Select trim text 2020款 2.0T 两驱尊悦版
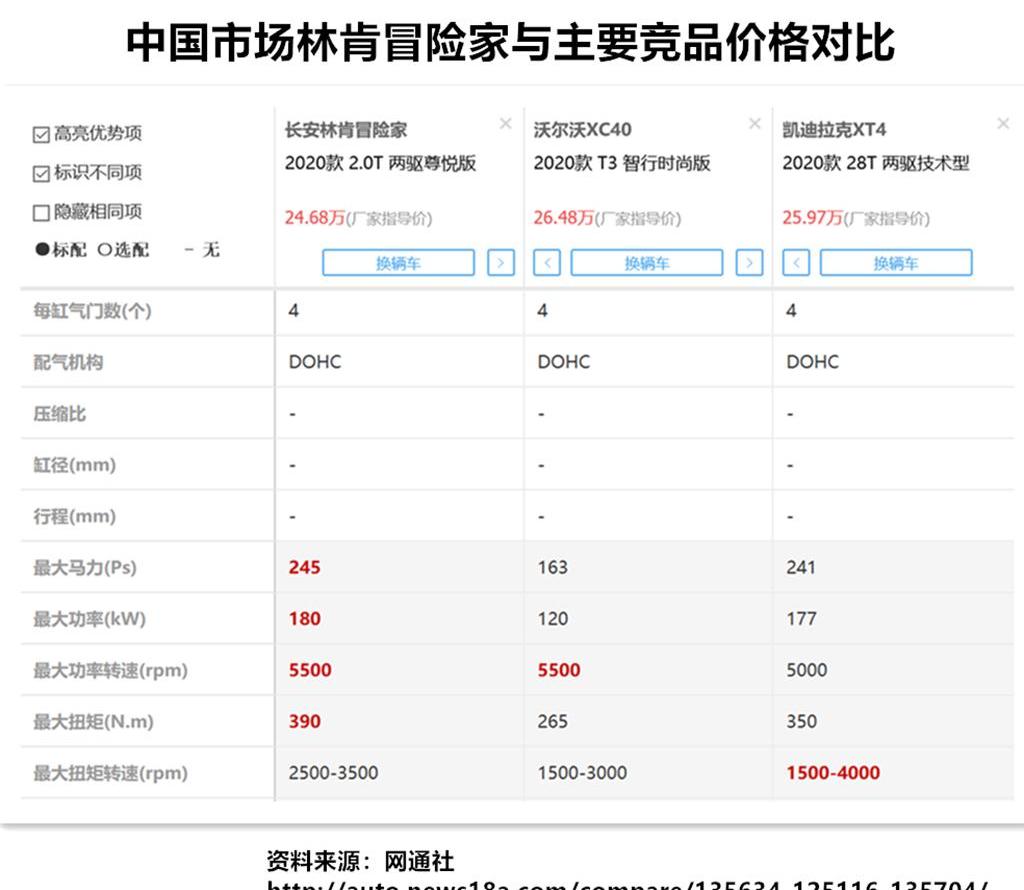The width and height of the screenshot is (1024, 890). pyautogui.click(x=380, y=163)
